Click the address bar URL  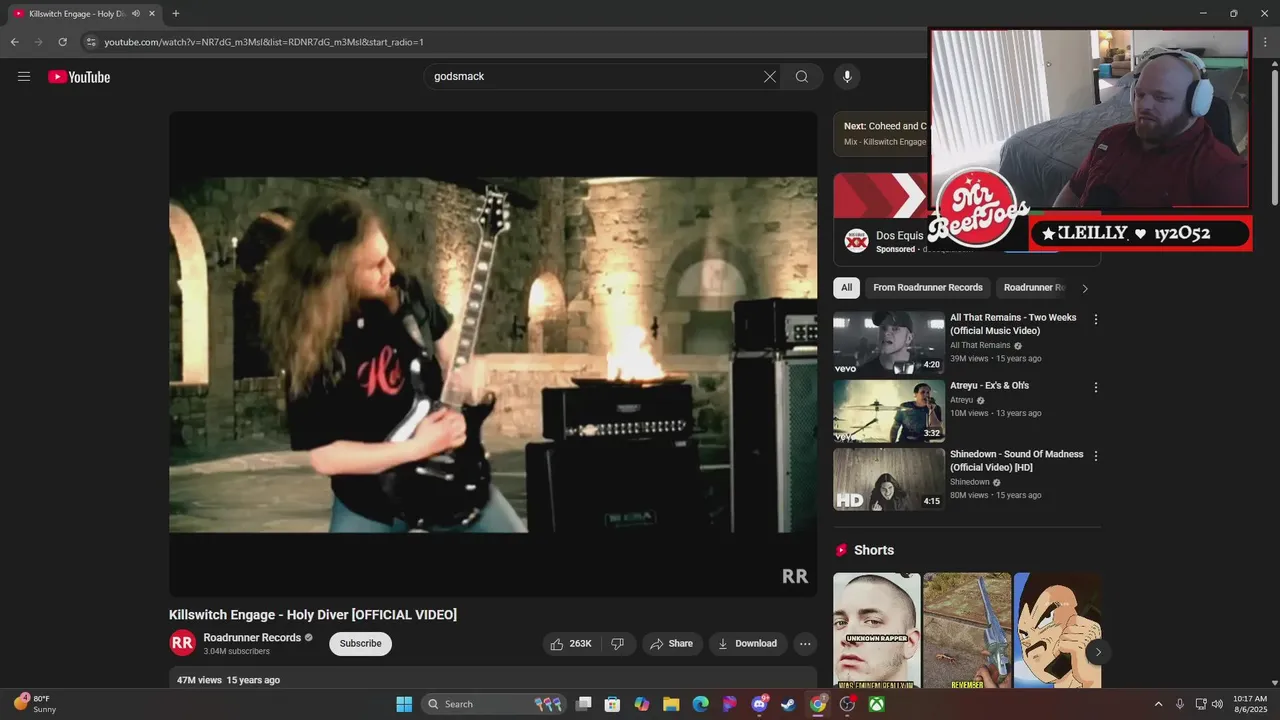point(264,42)
